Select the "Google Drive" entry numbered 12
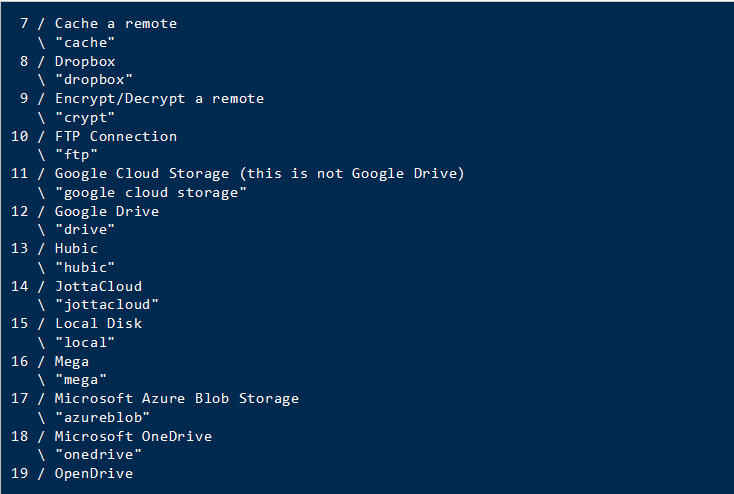 (106, 211)
